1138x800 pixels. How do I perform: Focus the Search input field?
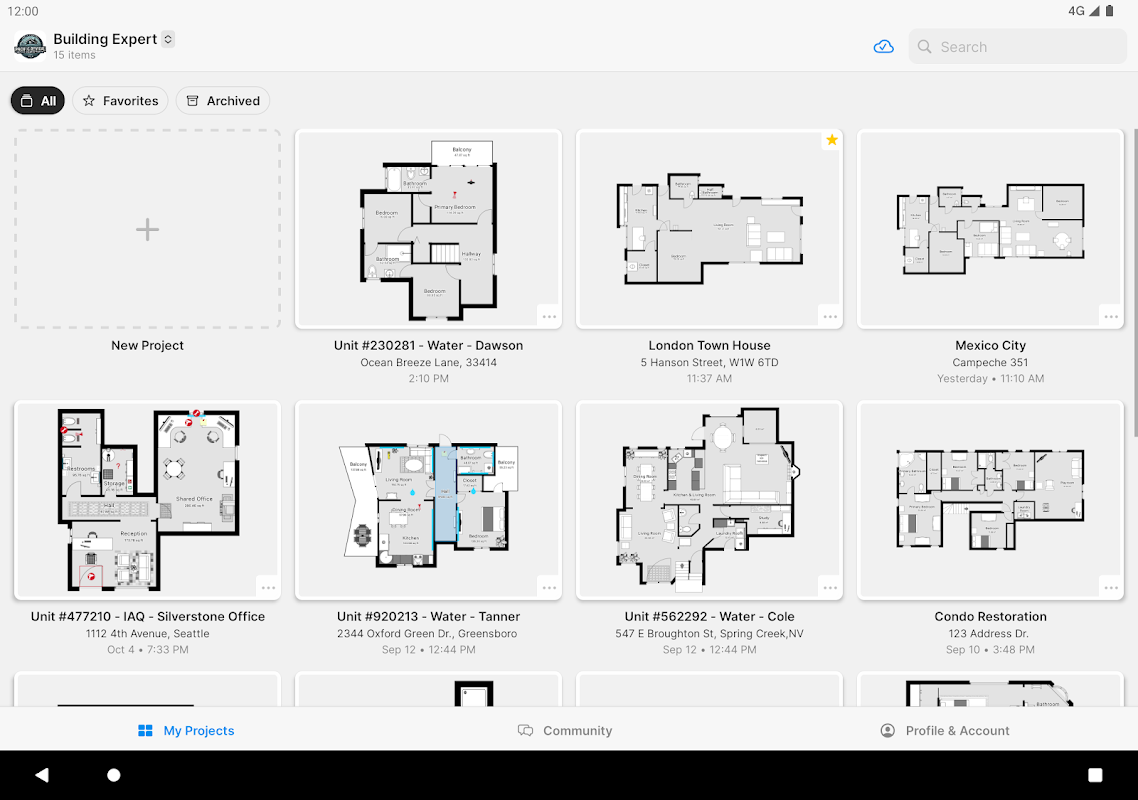coord(1018,47)
